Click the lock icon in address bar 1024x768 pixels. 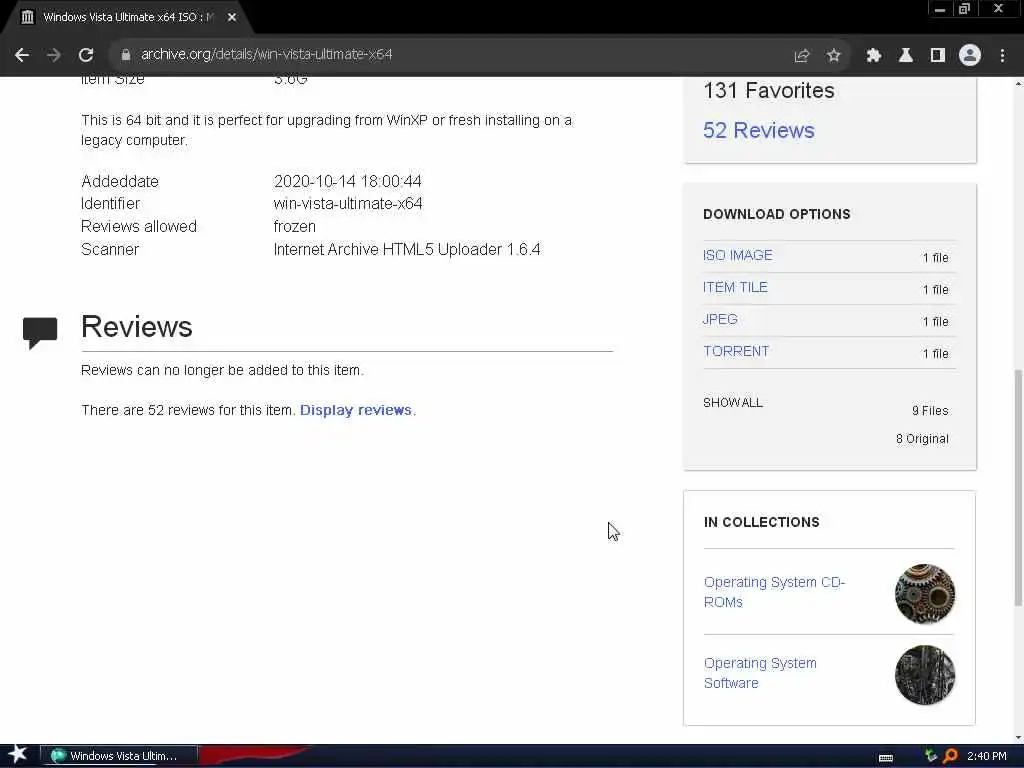pos(125,56)
